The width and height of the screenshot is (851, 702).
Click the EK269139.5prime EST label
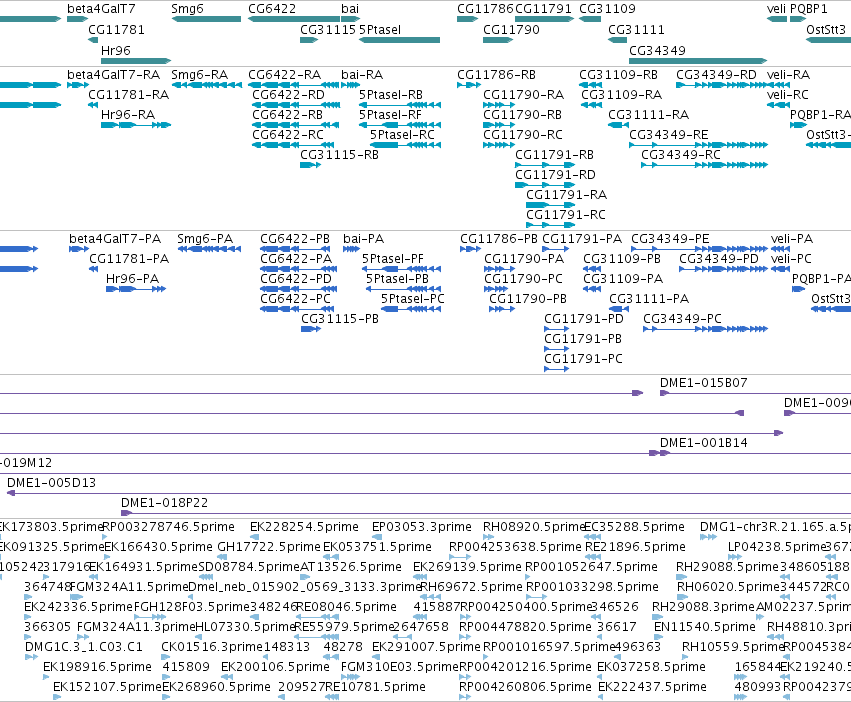467,567
